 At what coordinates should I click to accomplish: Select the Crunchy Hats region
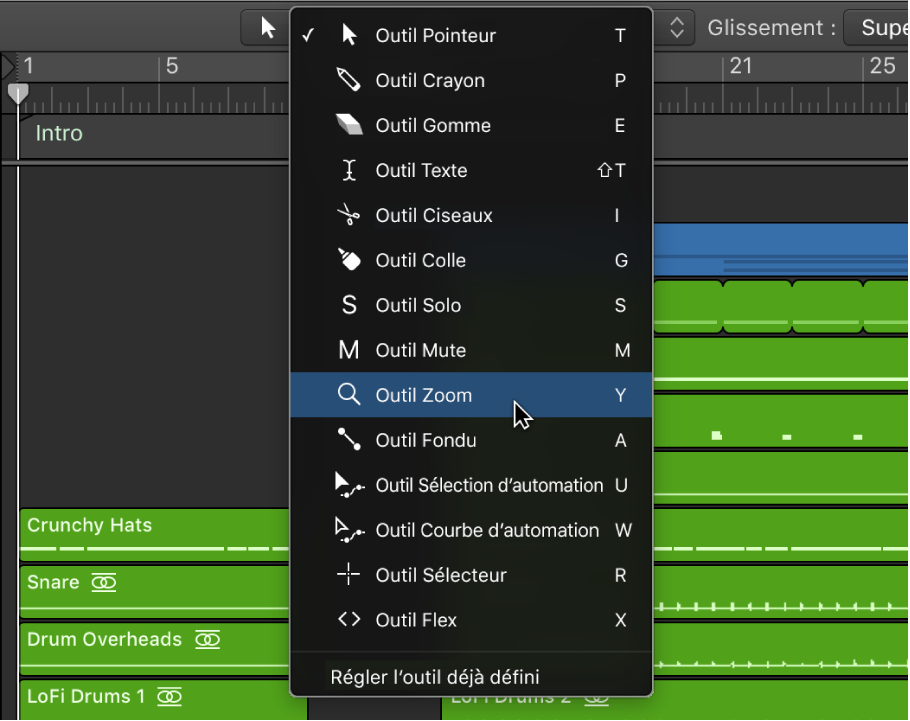click(155, 535)
